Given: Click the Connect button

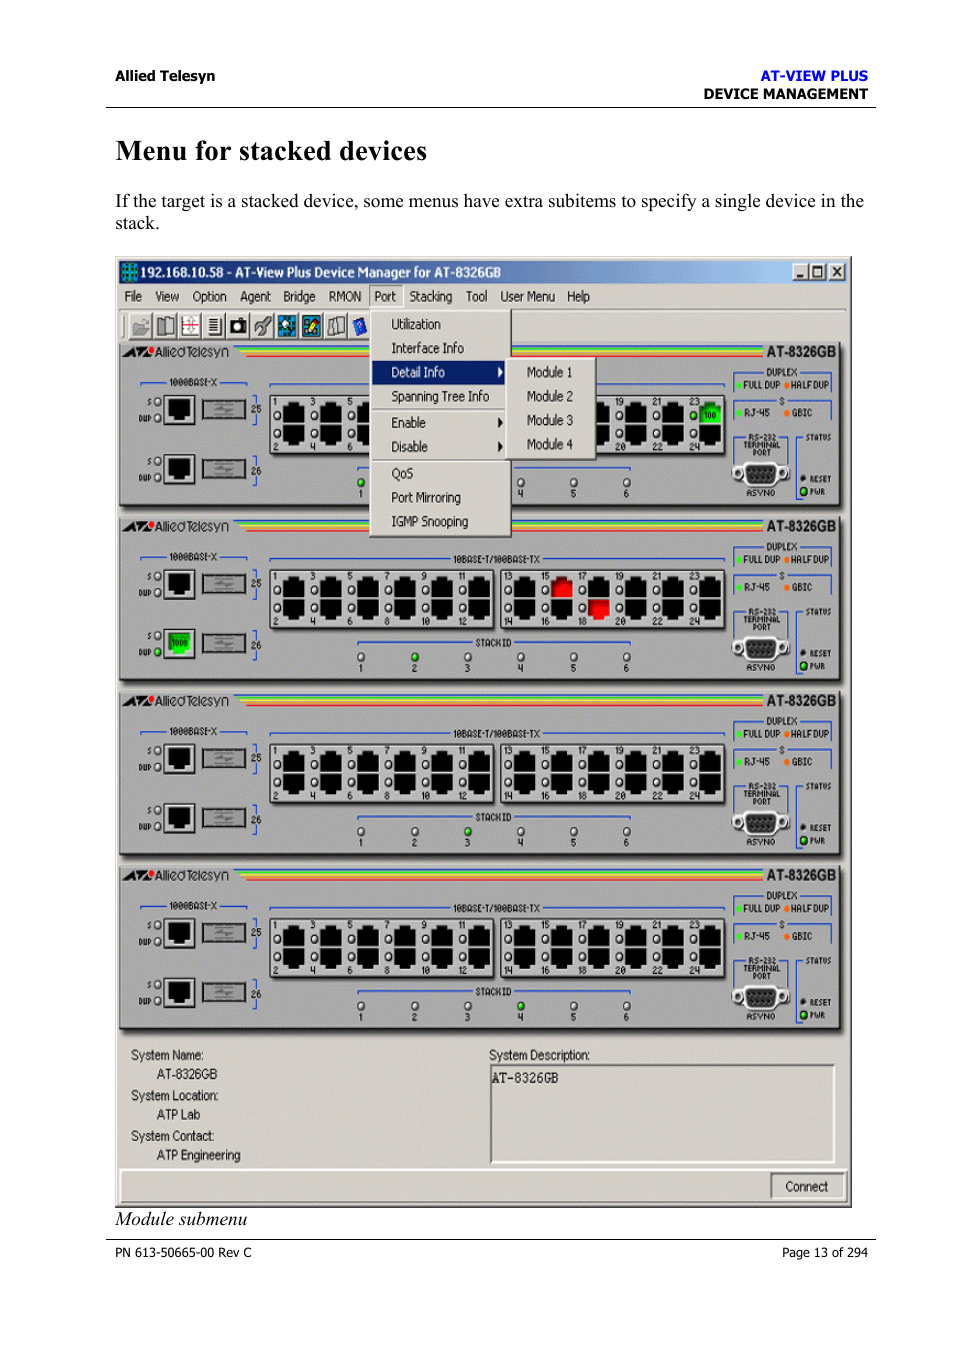Looking at the screenshot, I should pyautogui.click(x=808, y=1187).
